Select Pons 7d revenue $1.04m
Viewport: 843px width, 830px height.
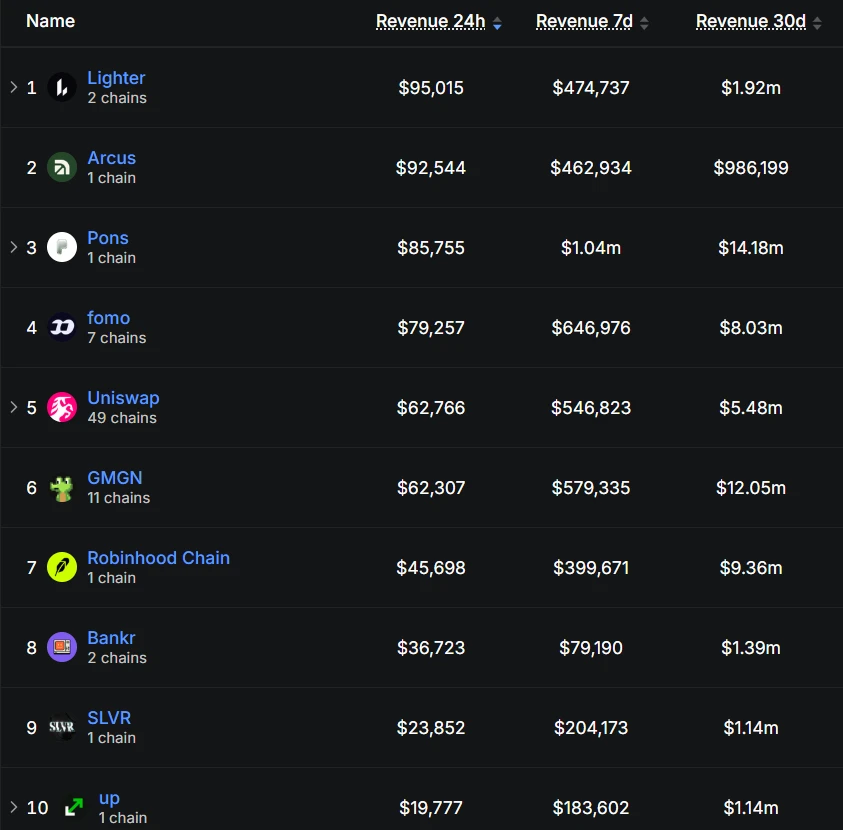(591, 248)
